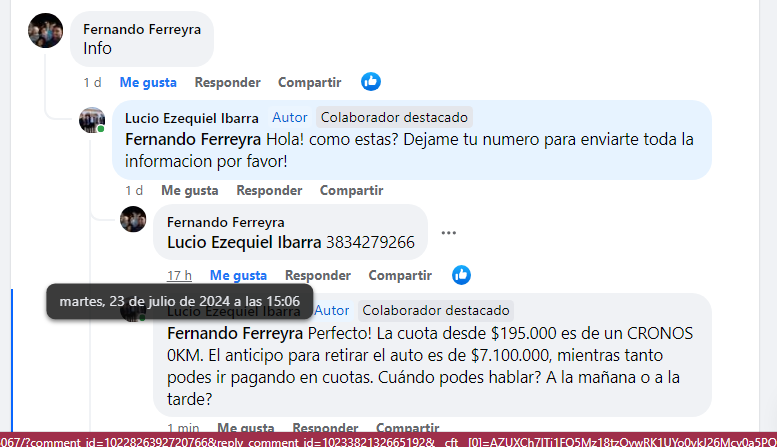Toggle Me gusta on Lucio's first reply

tap(190, 190)
